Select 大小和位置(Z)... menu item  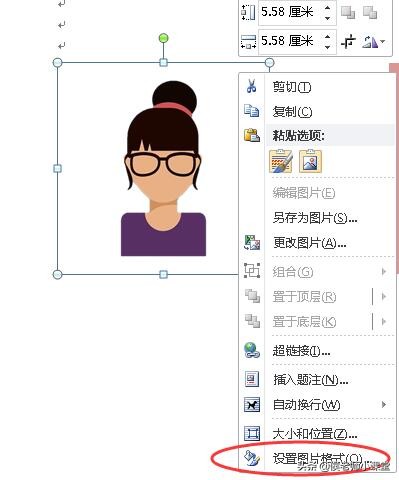point(318,434)
